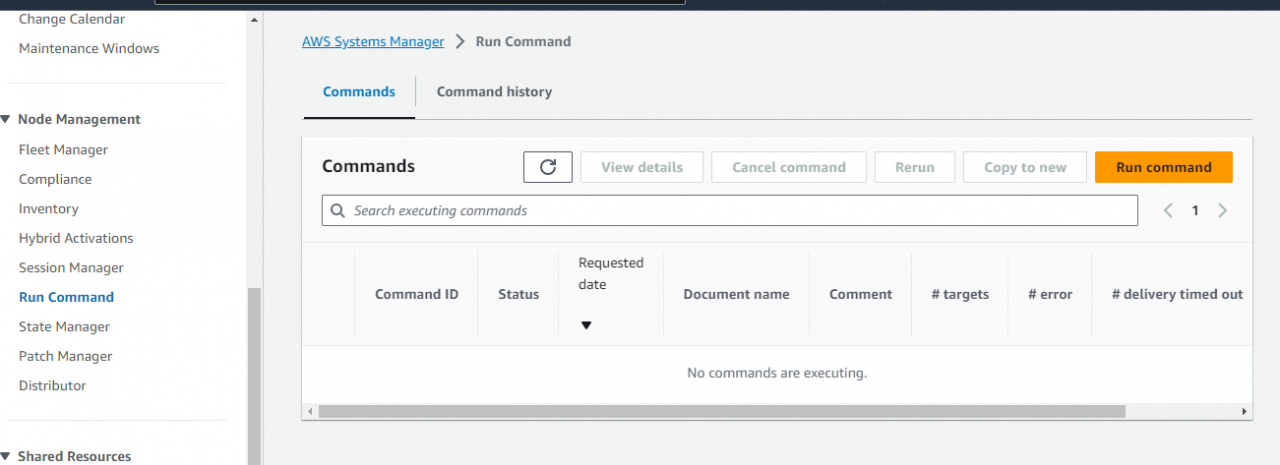Open Fleet Manager in sidebar
The image size is (1280, 465).
pyautogui.click(x=63, y=150)
